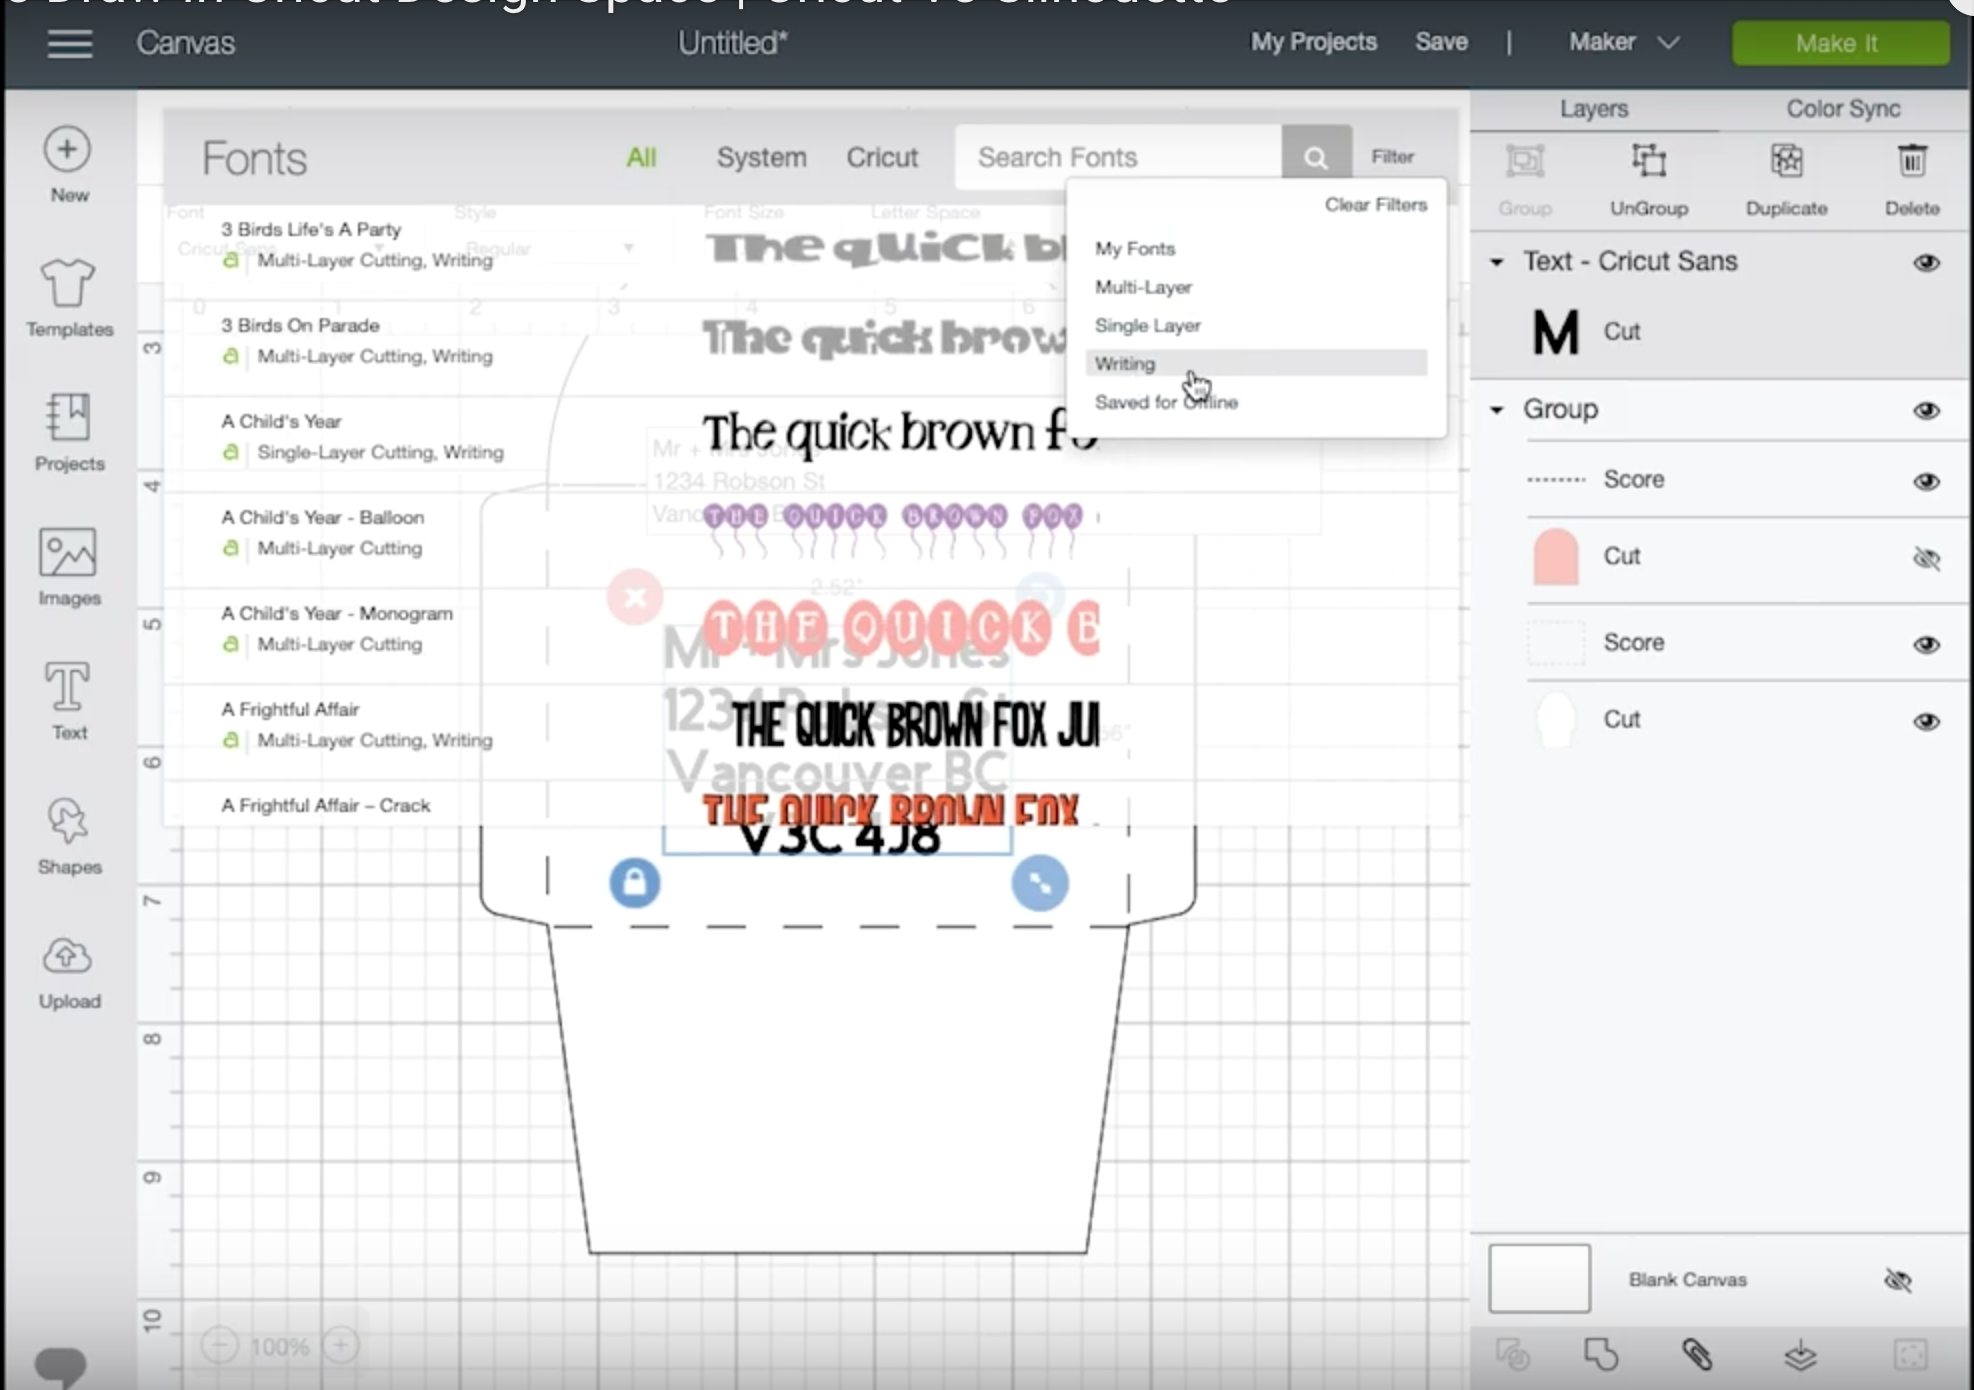This screenshot has width=1974, height=1390.
Task: Open the hamburger menu
Action: click(x=69, y=43)
